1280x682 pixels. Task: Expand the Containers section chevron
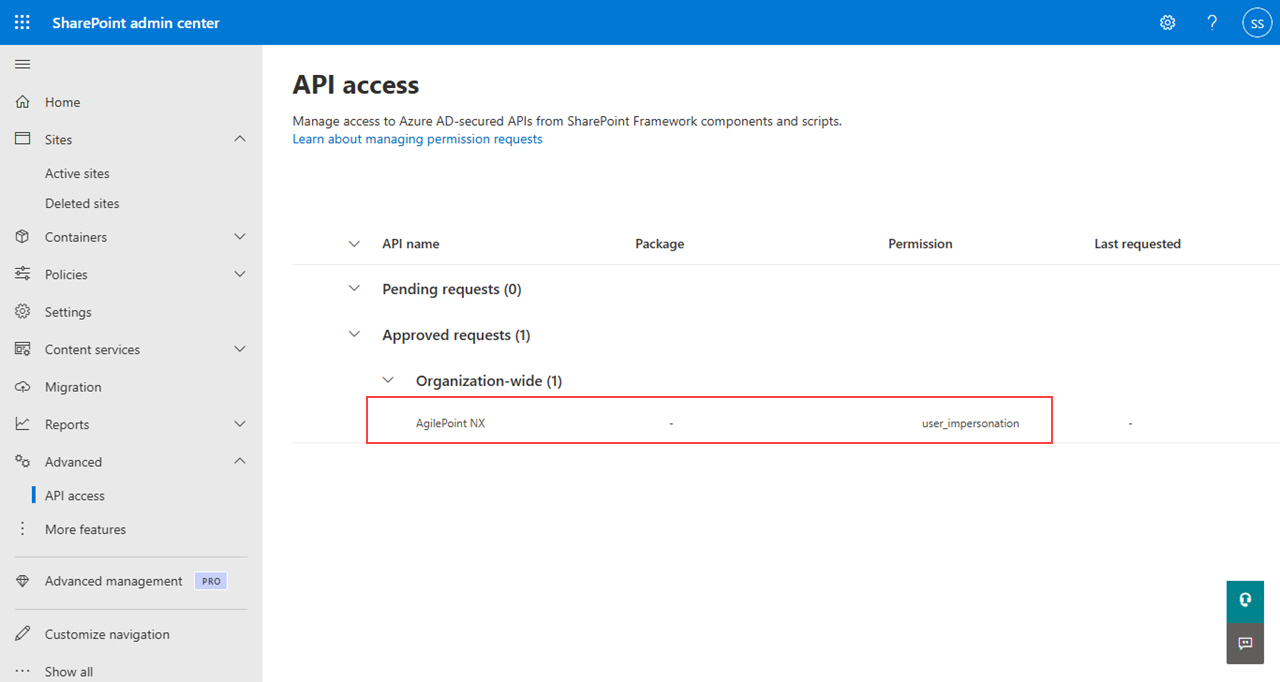[x=239, y=237]
